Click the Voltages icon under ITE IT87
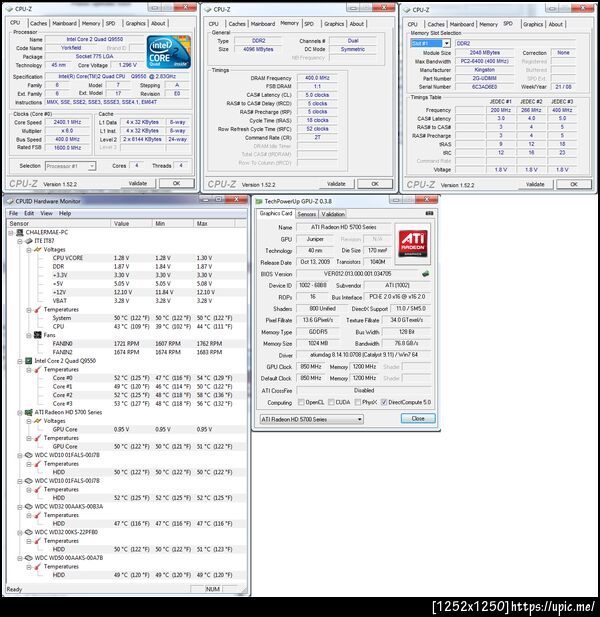Screen dimensions: 600x617 (38, 249)
